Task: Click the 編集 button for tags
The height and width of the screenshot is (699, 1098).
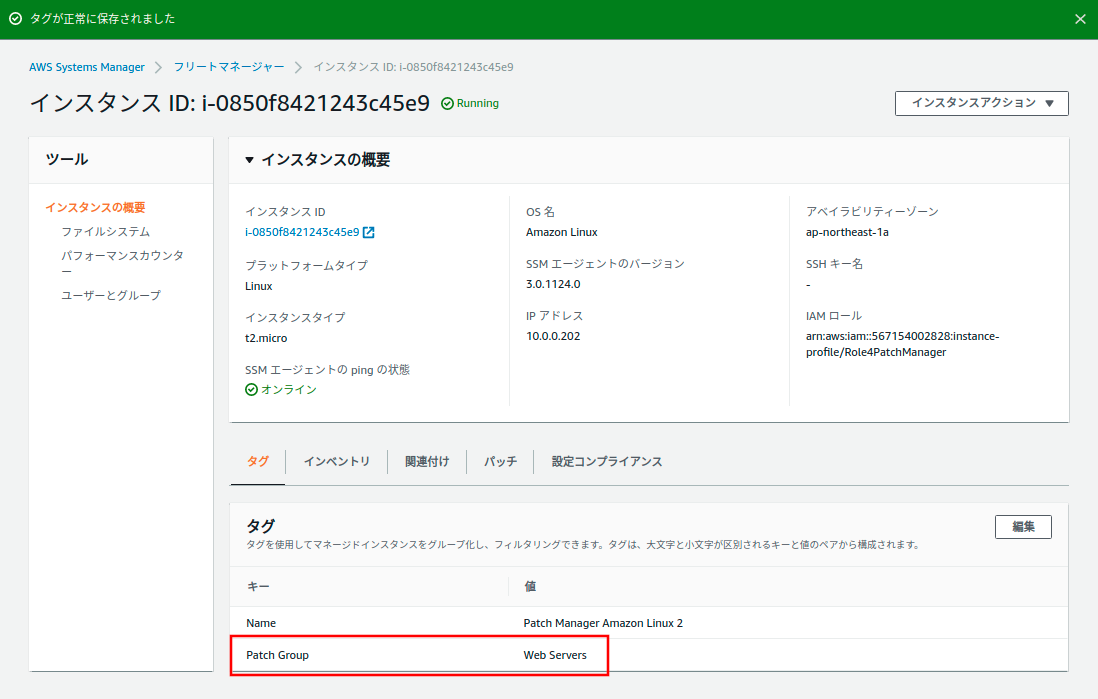Action: [x=1022, y=527]
